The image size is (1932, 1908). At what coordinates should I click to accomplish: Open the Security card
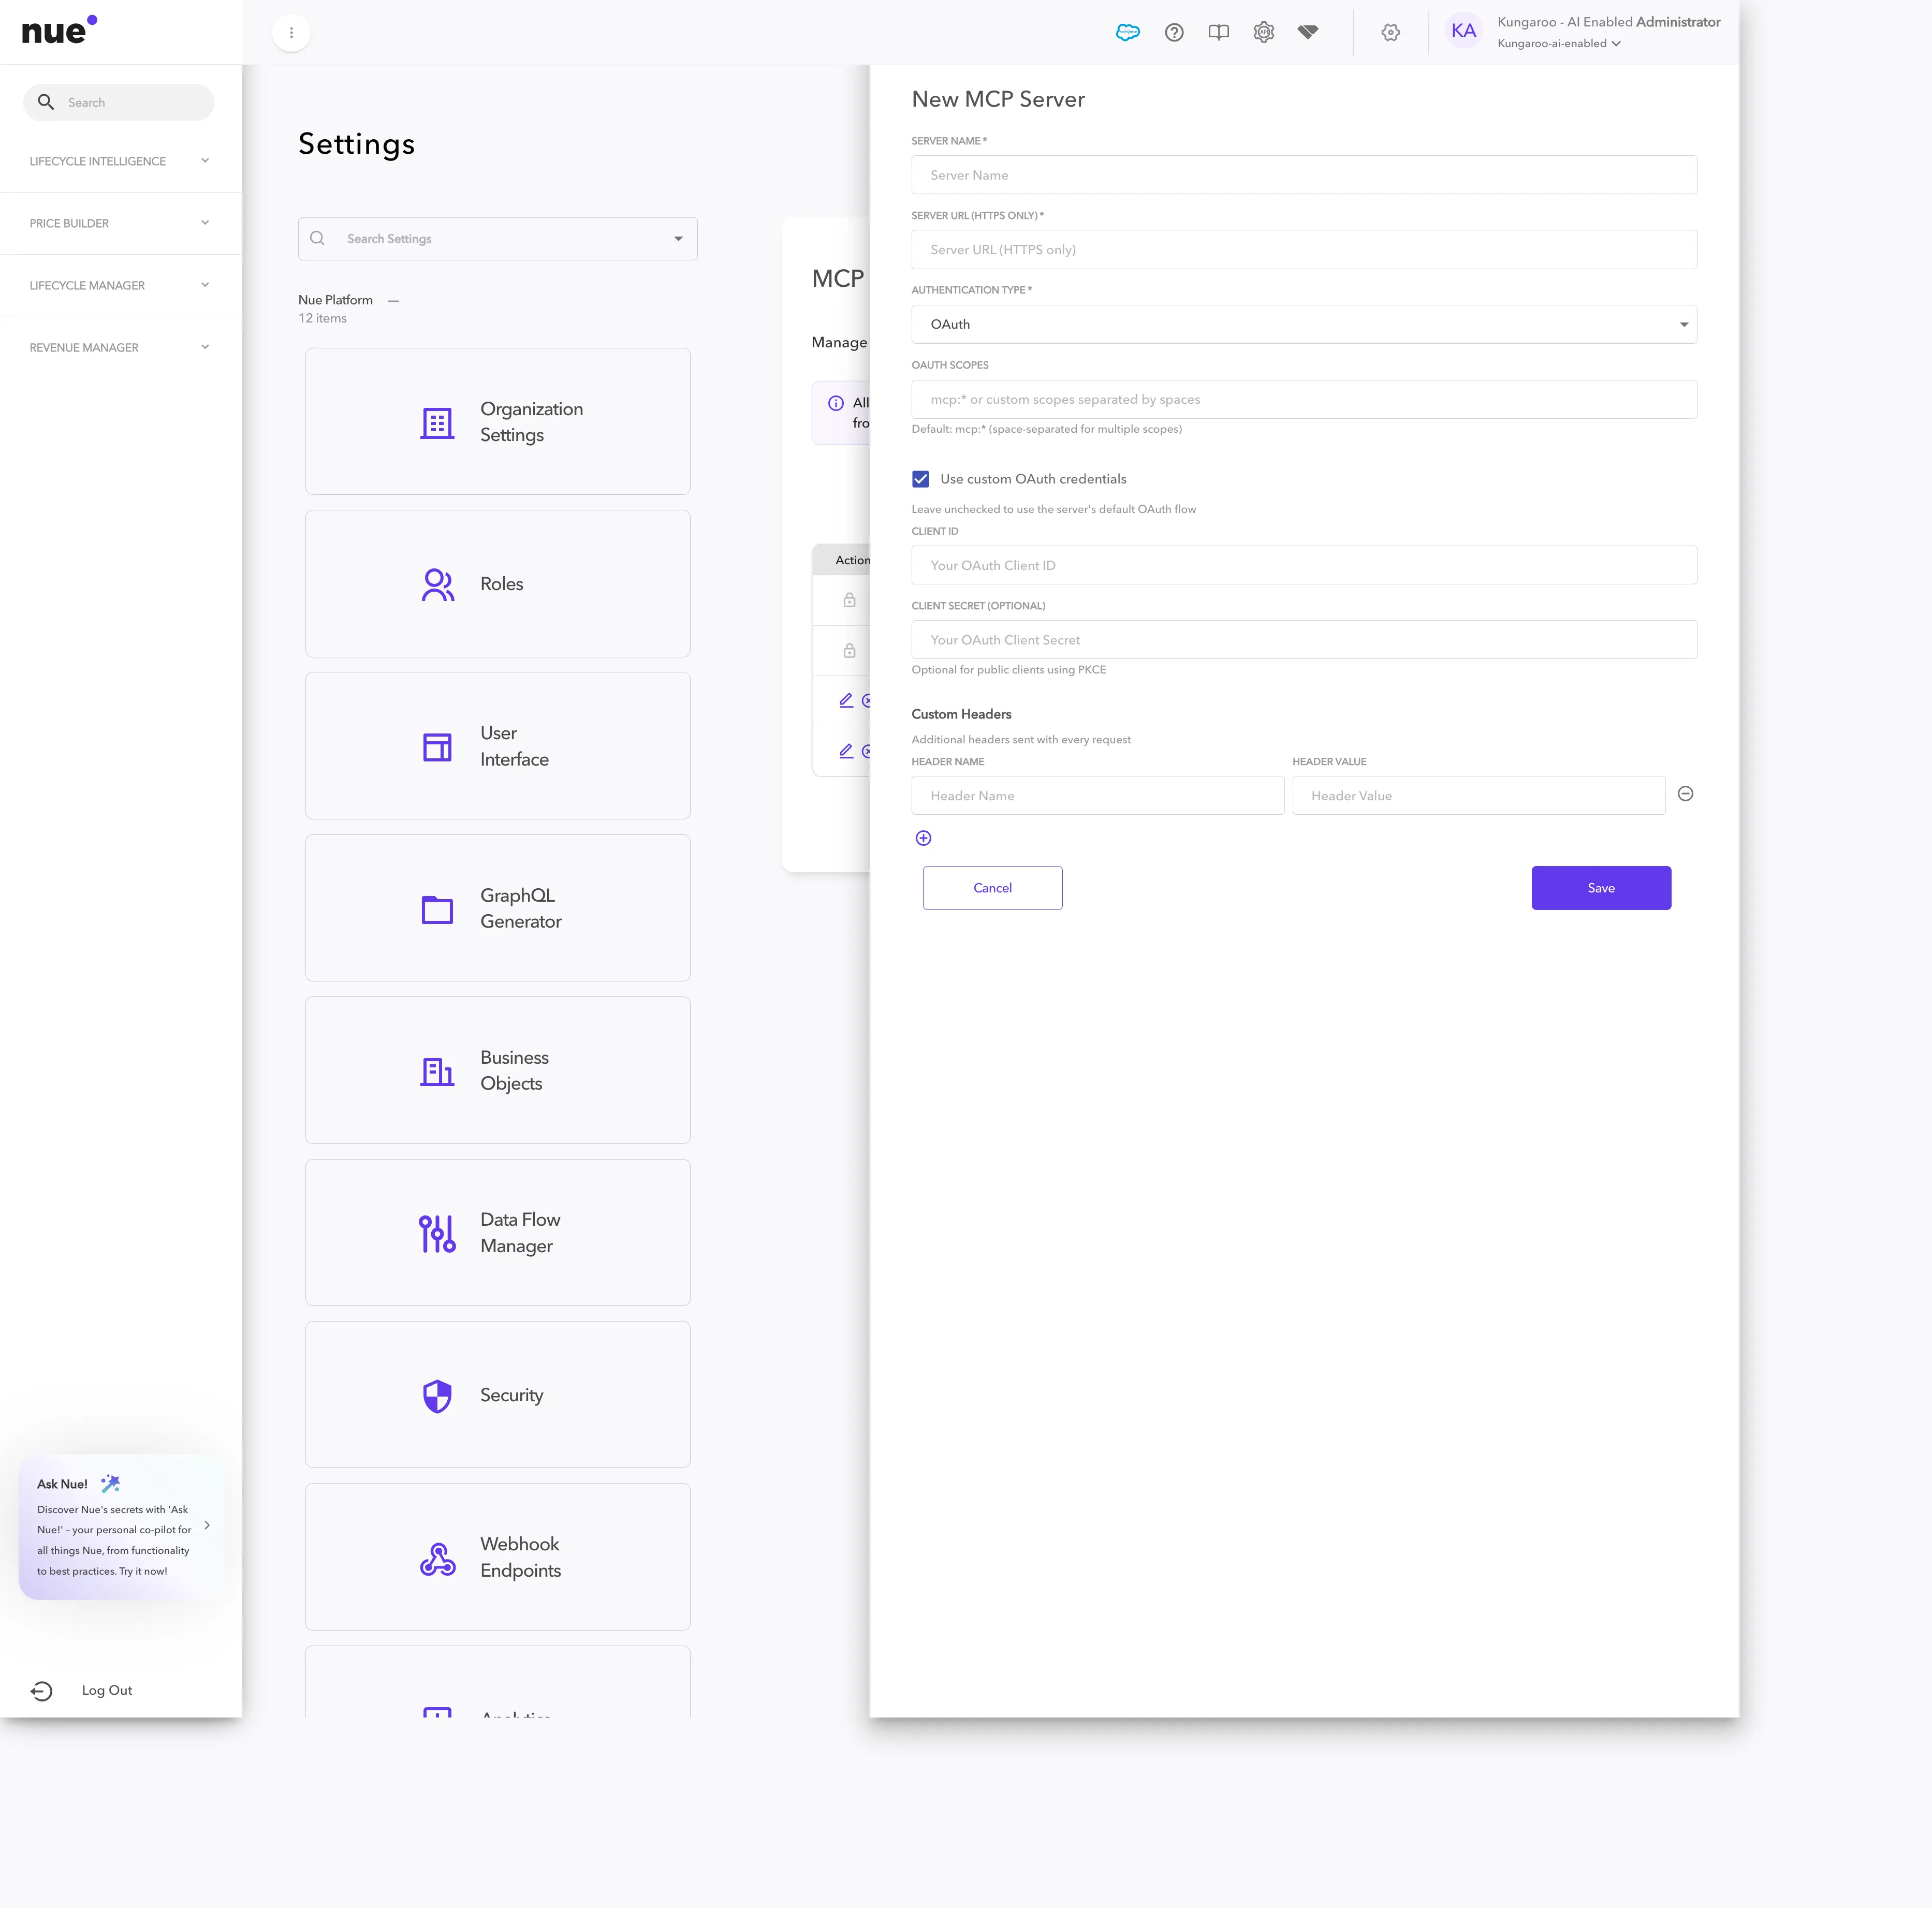(498, 1395)
